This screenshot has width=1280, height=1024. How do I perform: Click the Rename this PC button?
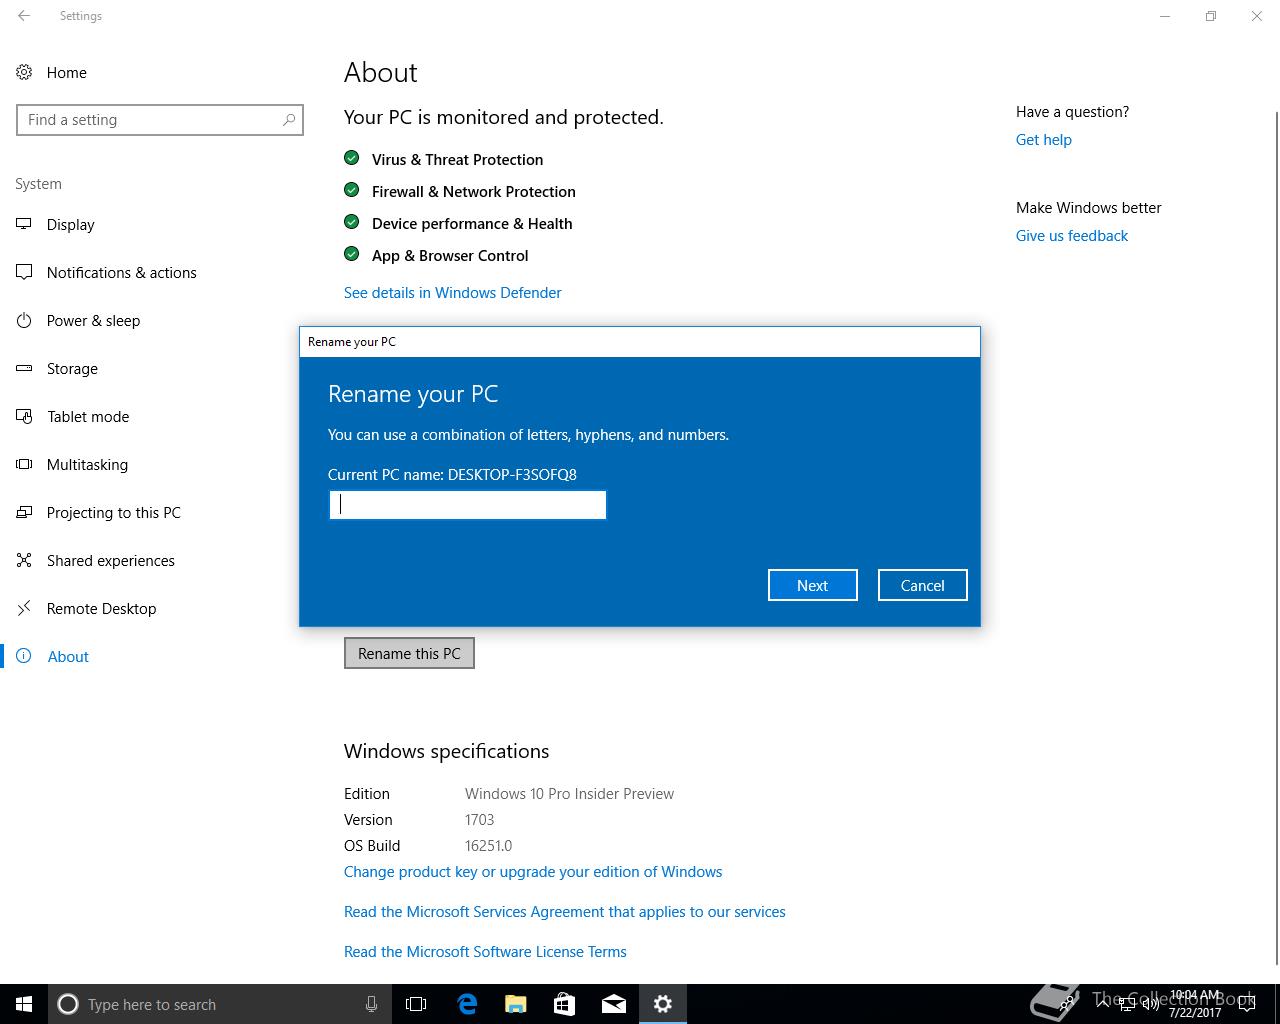click(x=409, y=653)
